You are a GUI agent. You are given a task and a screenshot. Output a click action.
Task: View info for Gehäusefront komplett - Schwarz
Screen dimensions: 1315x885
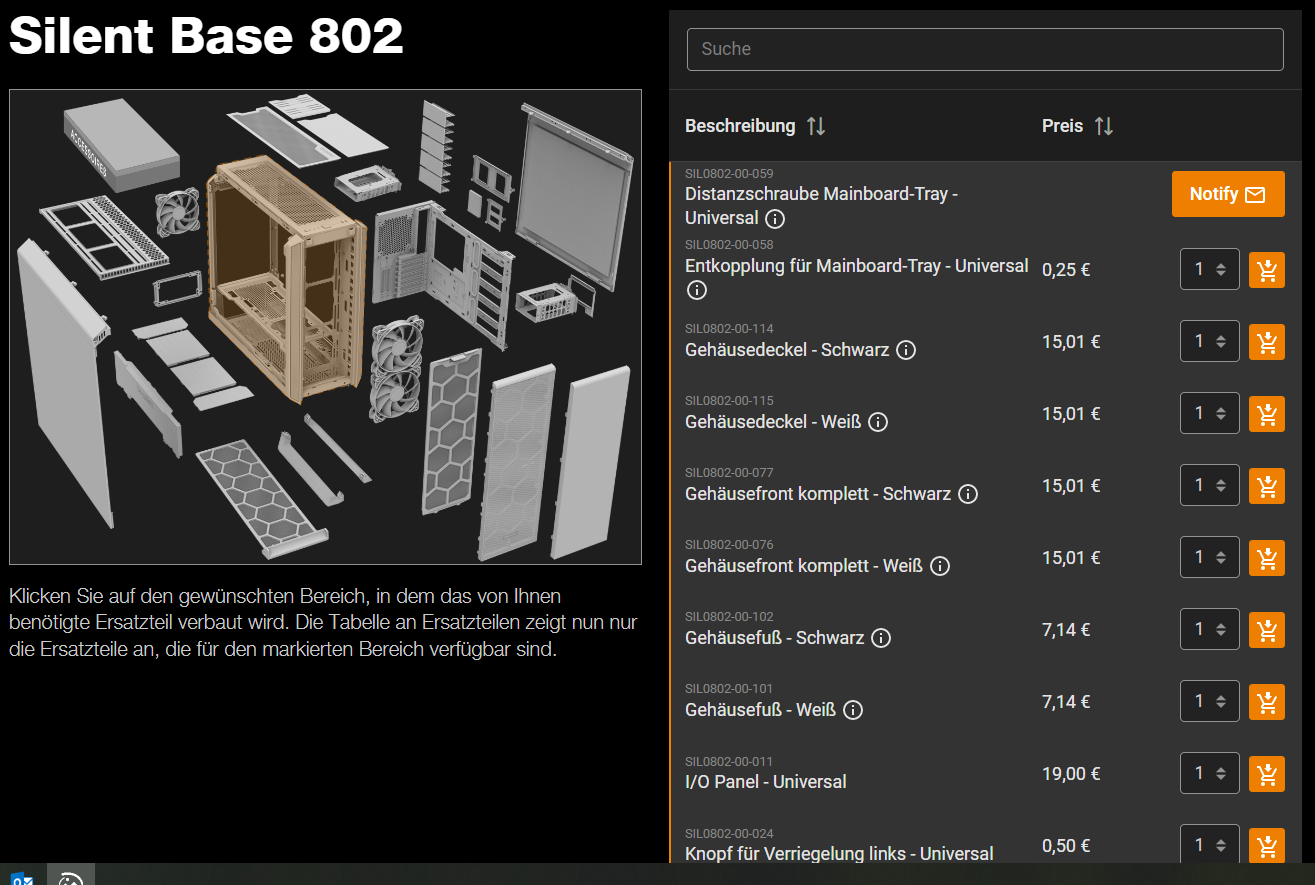968,494
